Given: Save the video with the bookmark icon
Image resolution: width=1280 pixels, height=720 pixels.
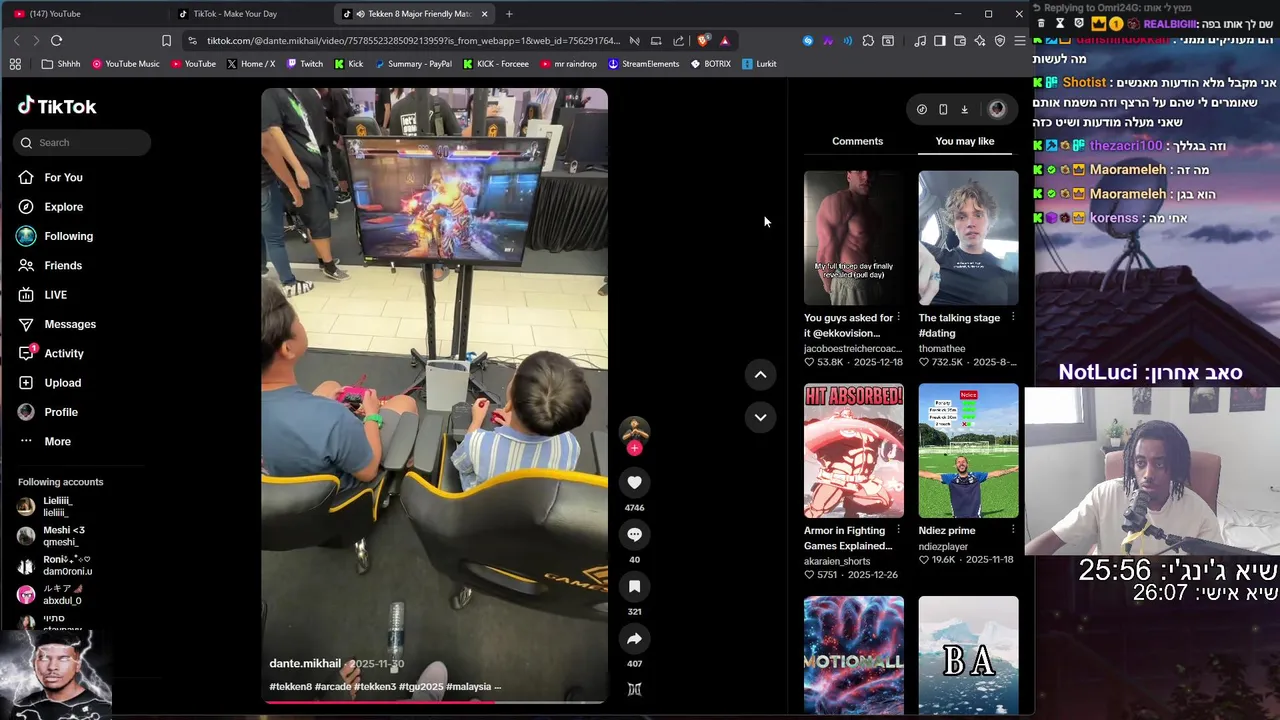Looking at the screenshot, I should [634, 586].
